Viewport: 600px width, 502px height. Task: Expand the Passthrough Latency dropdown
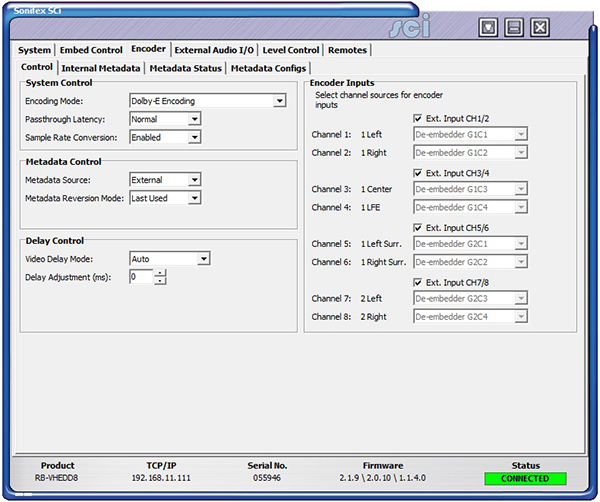click(194, 119)
